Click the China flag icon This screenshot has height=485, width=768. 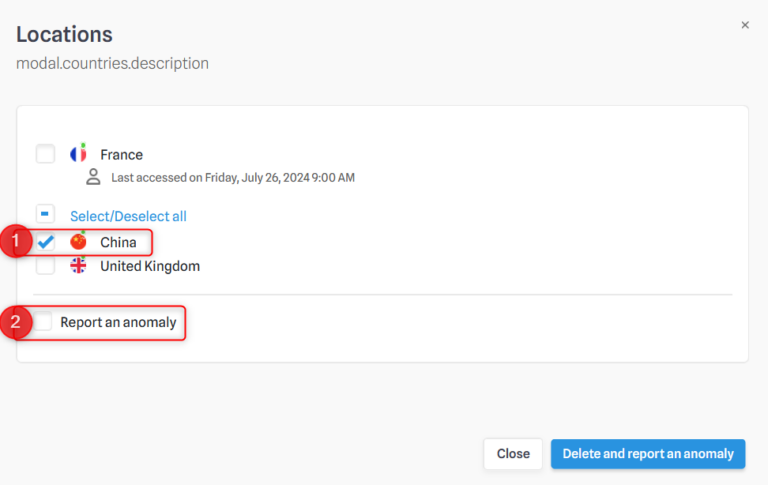(x=78, y=242)
